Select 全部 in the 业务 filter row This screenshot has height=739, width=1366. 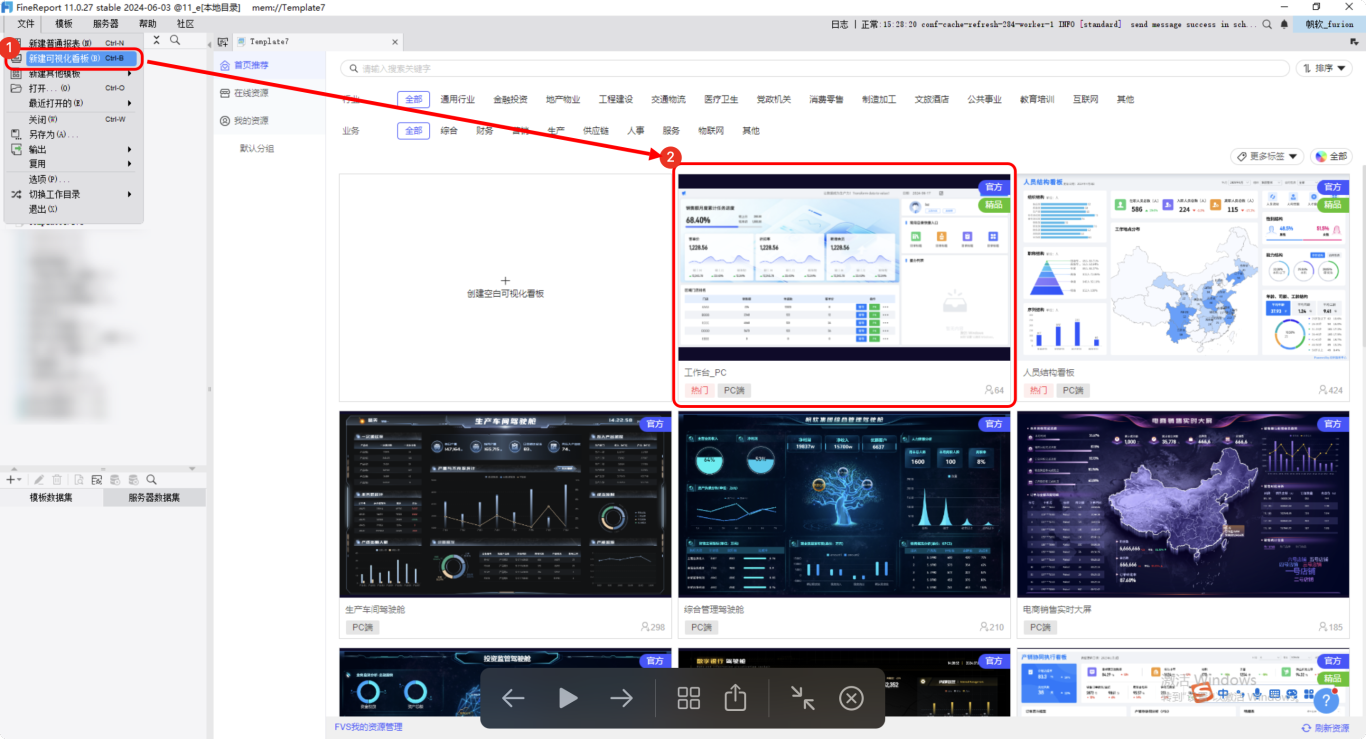[413, 130]
